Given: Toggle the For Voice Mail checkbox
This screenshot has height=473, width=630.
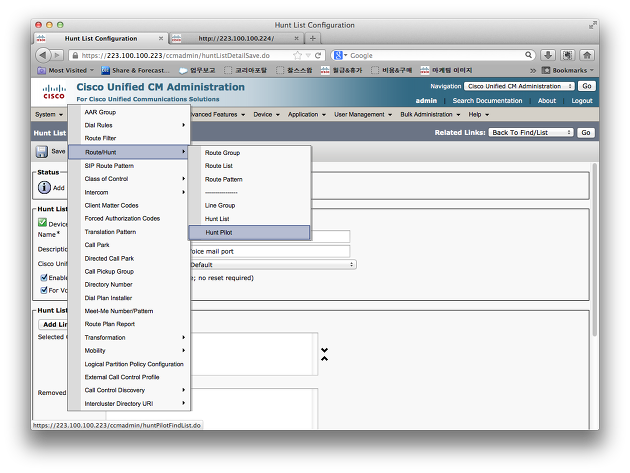Looking at the screenshot, I should tap(44, 290).
